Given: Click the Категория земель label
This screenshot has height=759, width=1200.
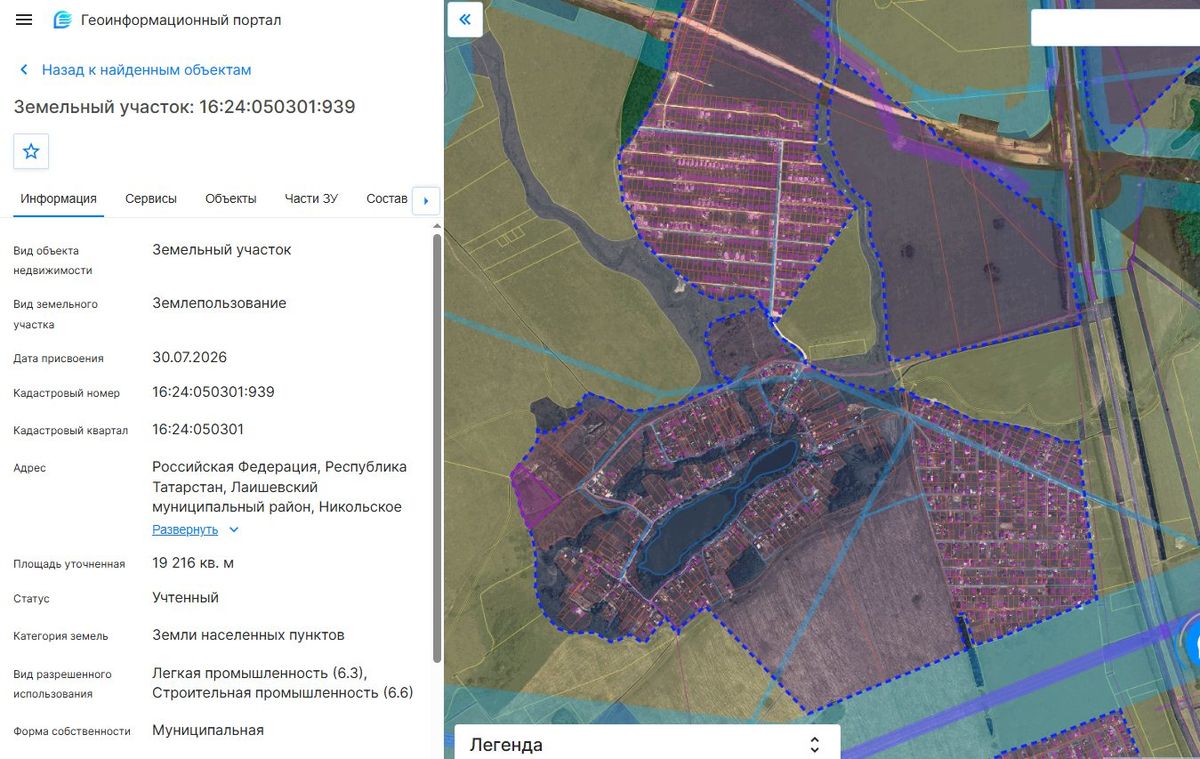Looking at the screenshot, I should point(60,636).
